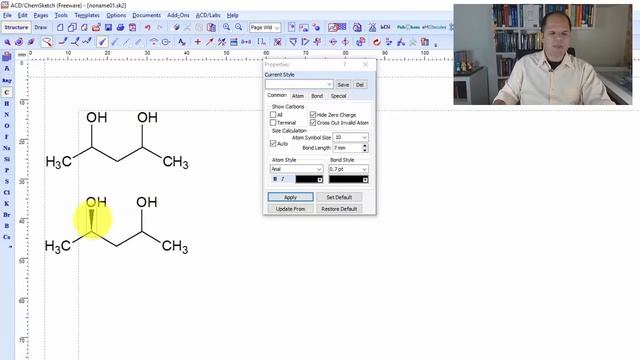Save the document with the floppy disk icon
Viewport: 640px width, 360px height.
[108, 28]
